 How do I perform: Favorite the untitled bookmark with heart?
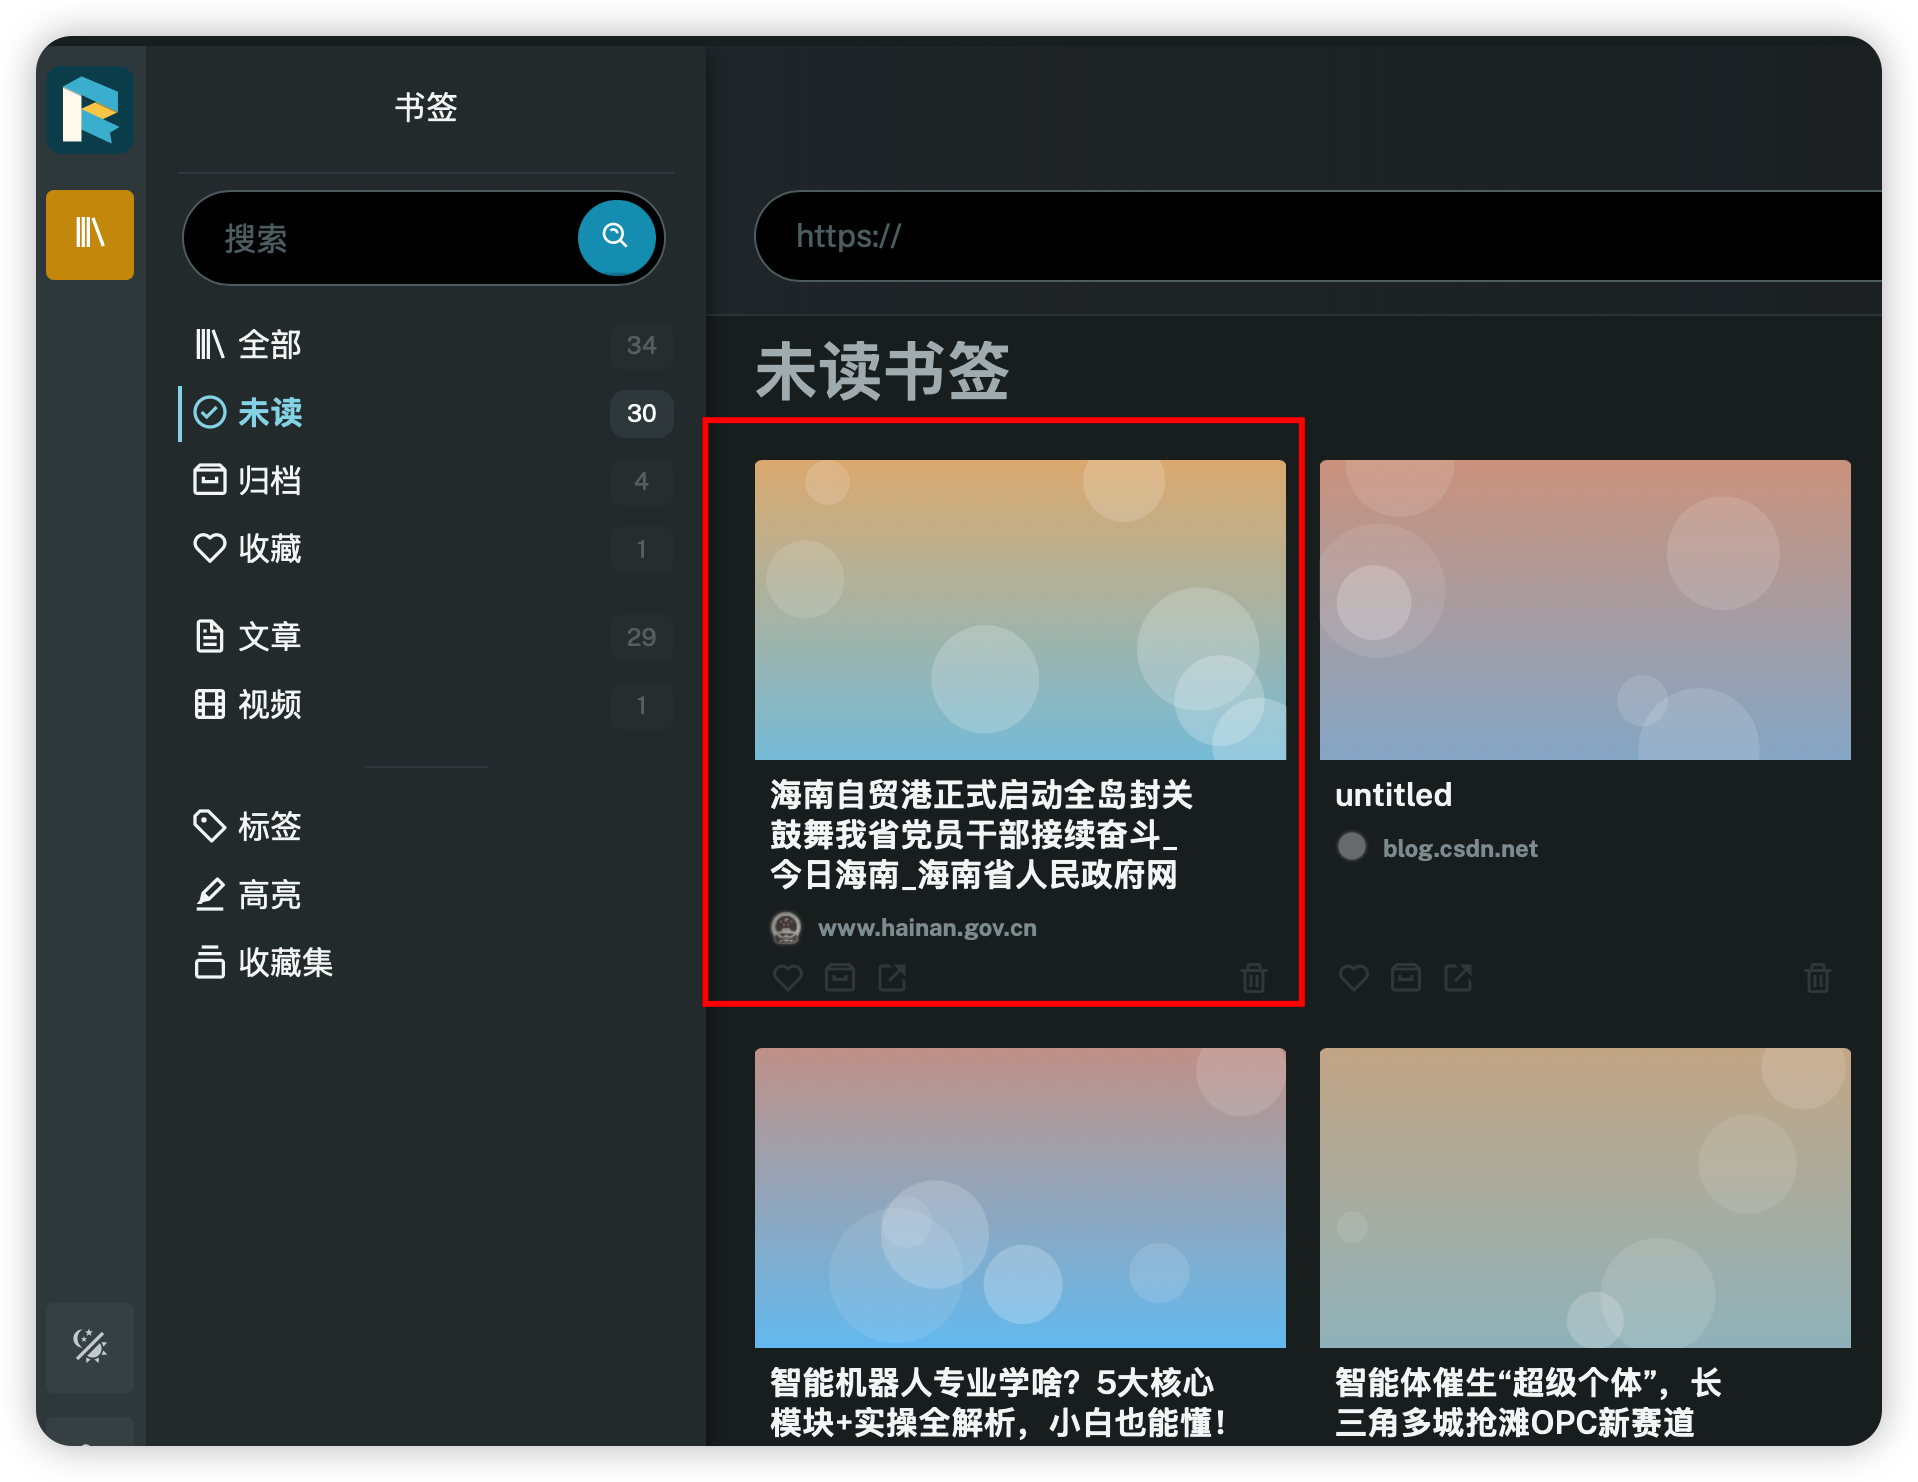tap(1354, 977)
